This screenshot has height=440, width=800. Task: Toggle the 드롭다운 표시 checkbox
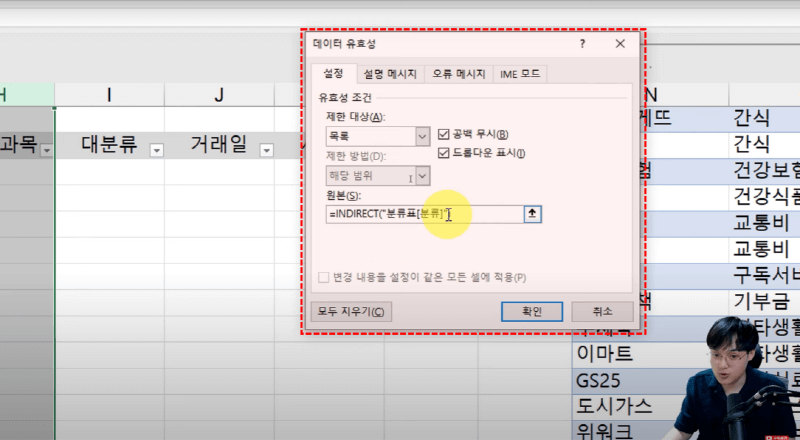[x=443, y=153]
